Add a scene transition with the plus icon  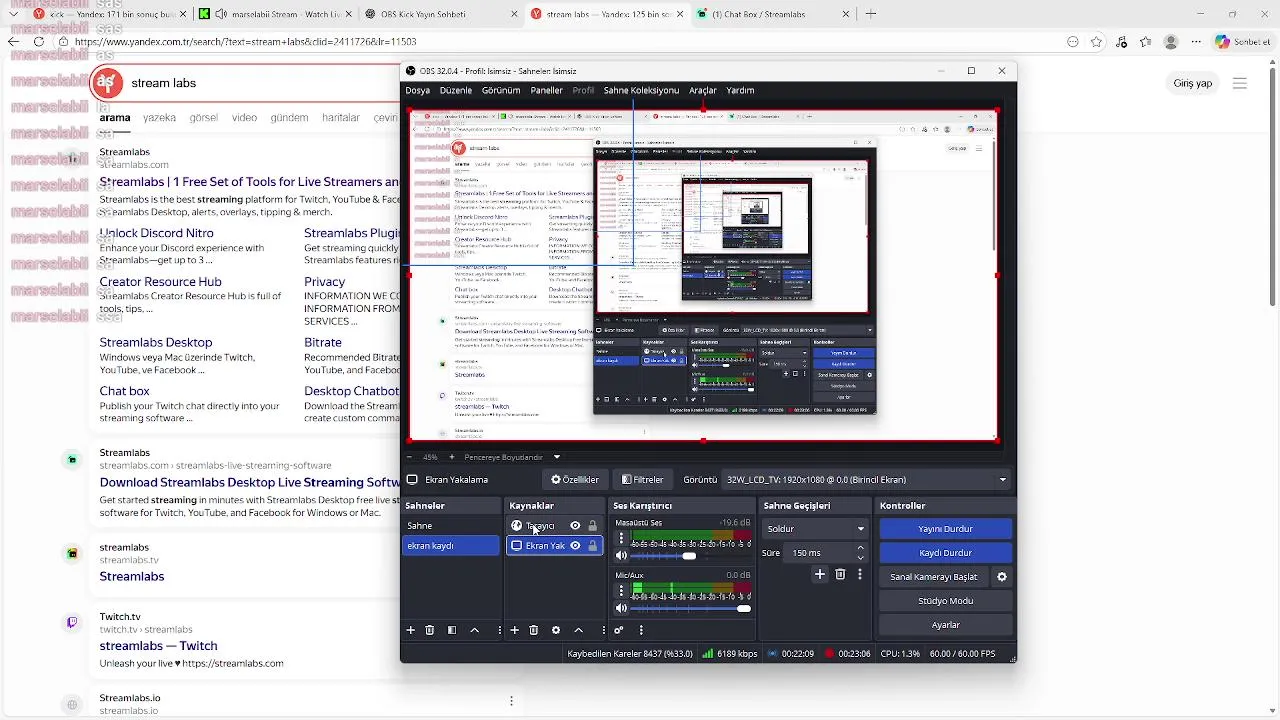[x=820, y=574]
